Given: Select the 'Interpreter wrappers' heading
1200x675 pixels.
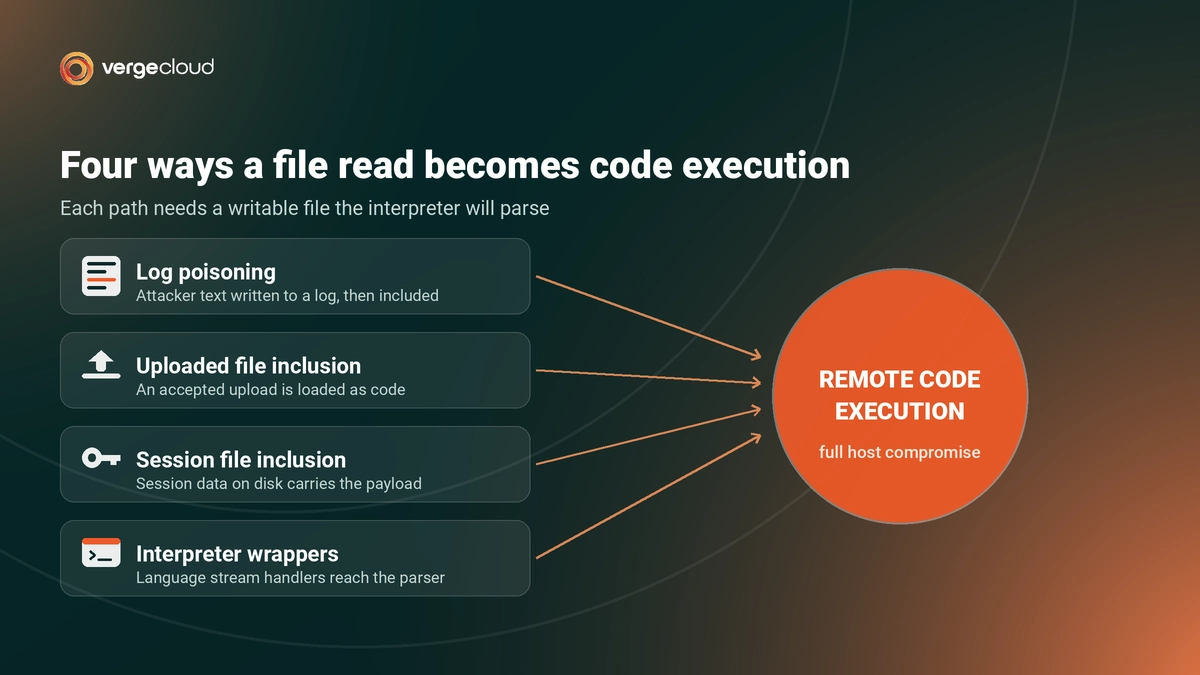Looking at the screenshot, I should [237, 554].
